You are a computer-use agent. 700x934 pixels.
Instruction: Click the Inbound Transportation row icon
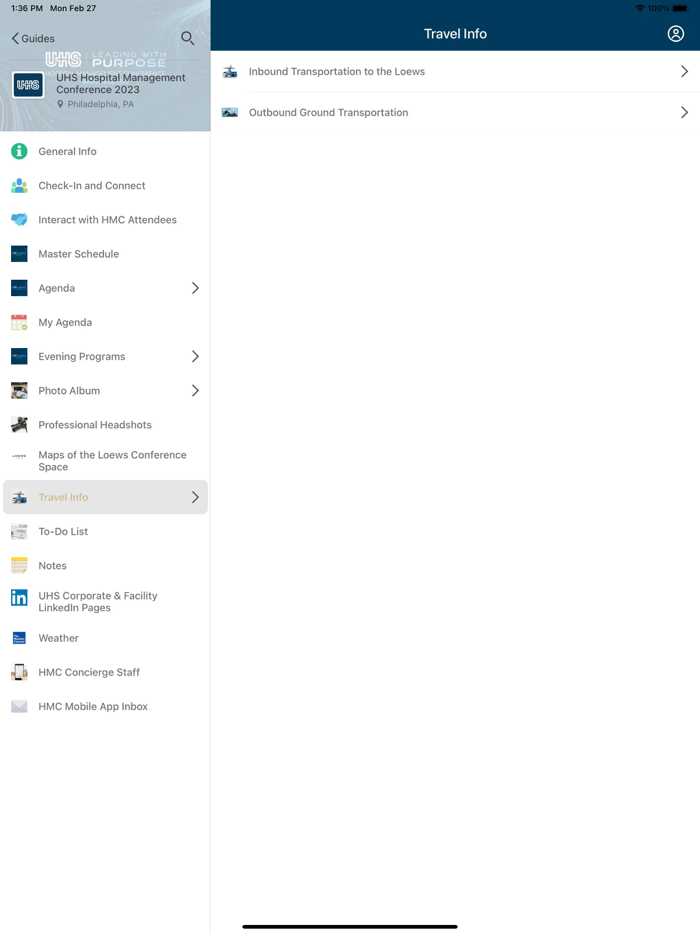[230, 71]
